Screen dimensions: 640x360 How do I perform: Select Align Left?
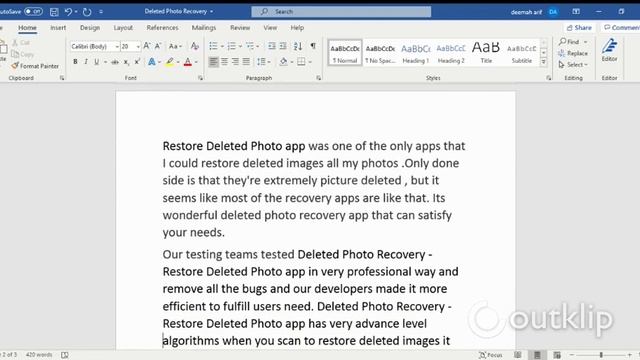click(x=213, y=62)
